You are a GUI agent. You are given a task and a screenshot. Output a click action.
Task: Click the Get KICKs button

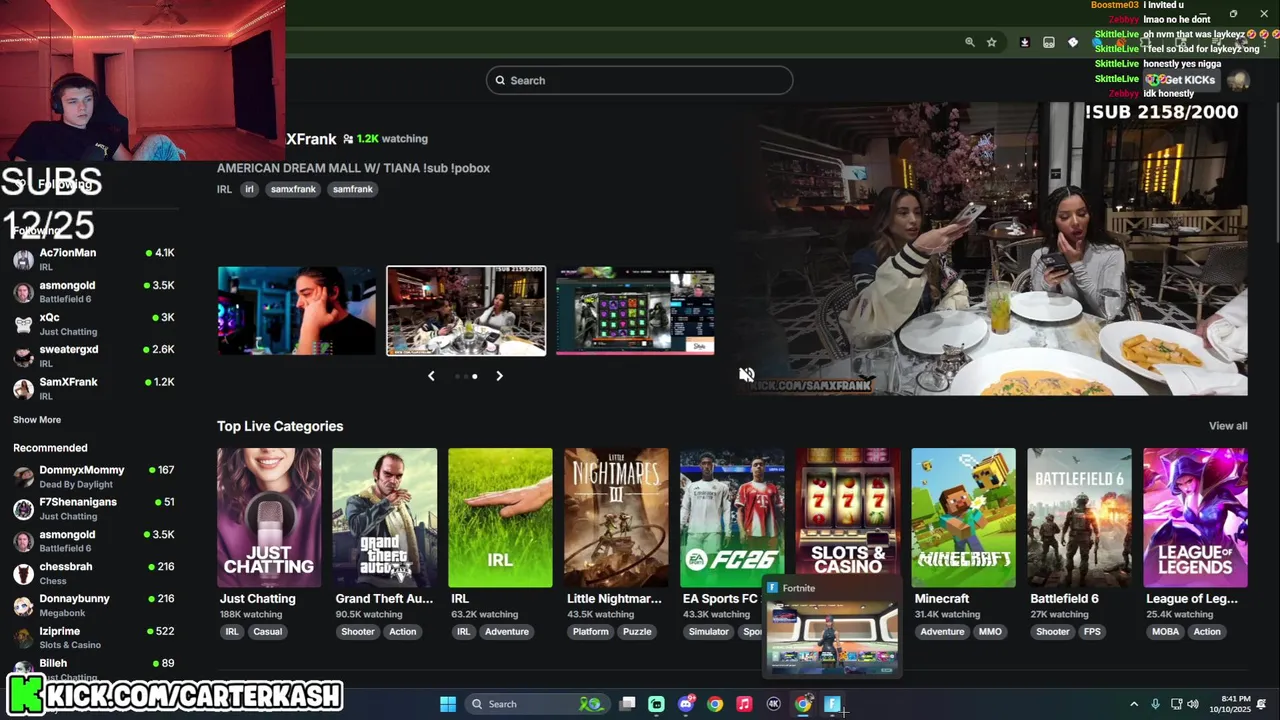point(1181,80)
